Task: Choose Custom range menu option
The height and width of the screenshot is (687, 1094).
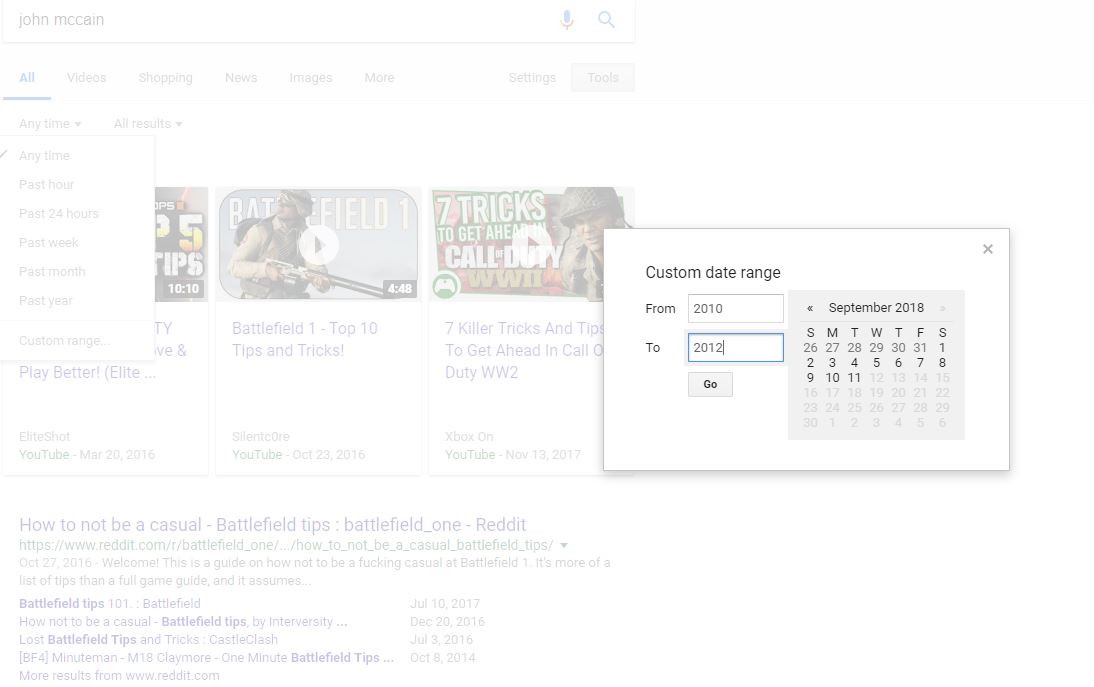Action: [64, 341]
